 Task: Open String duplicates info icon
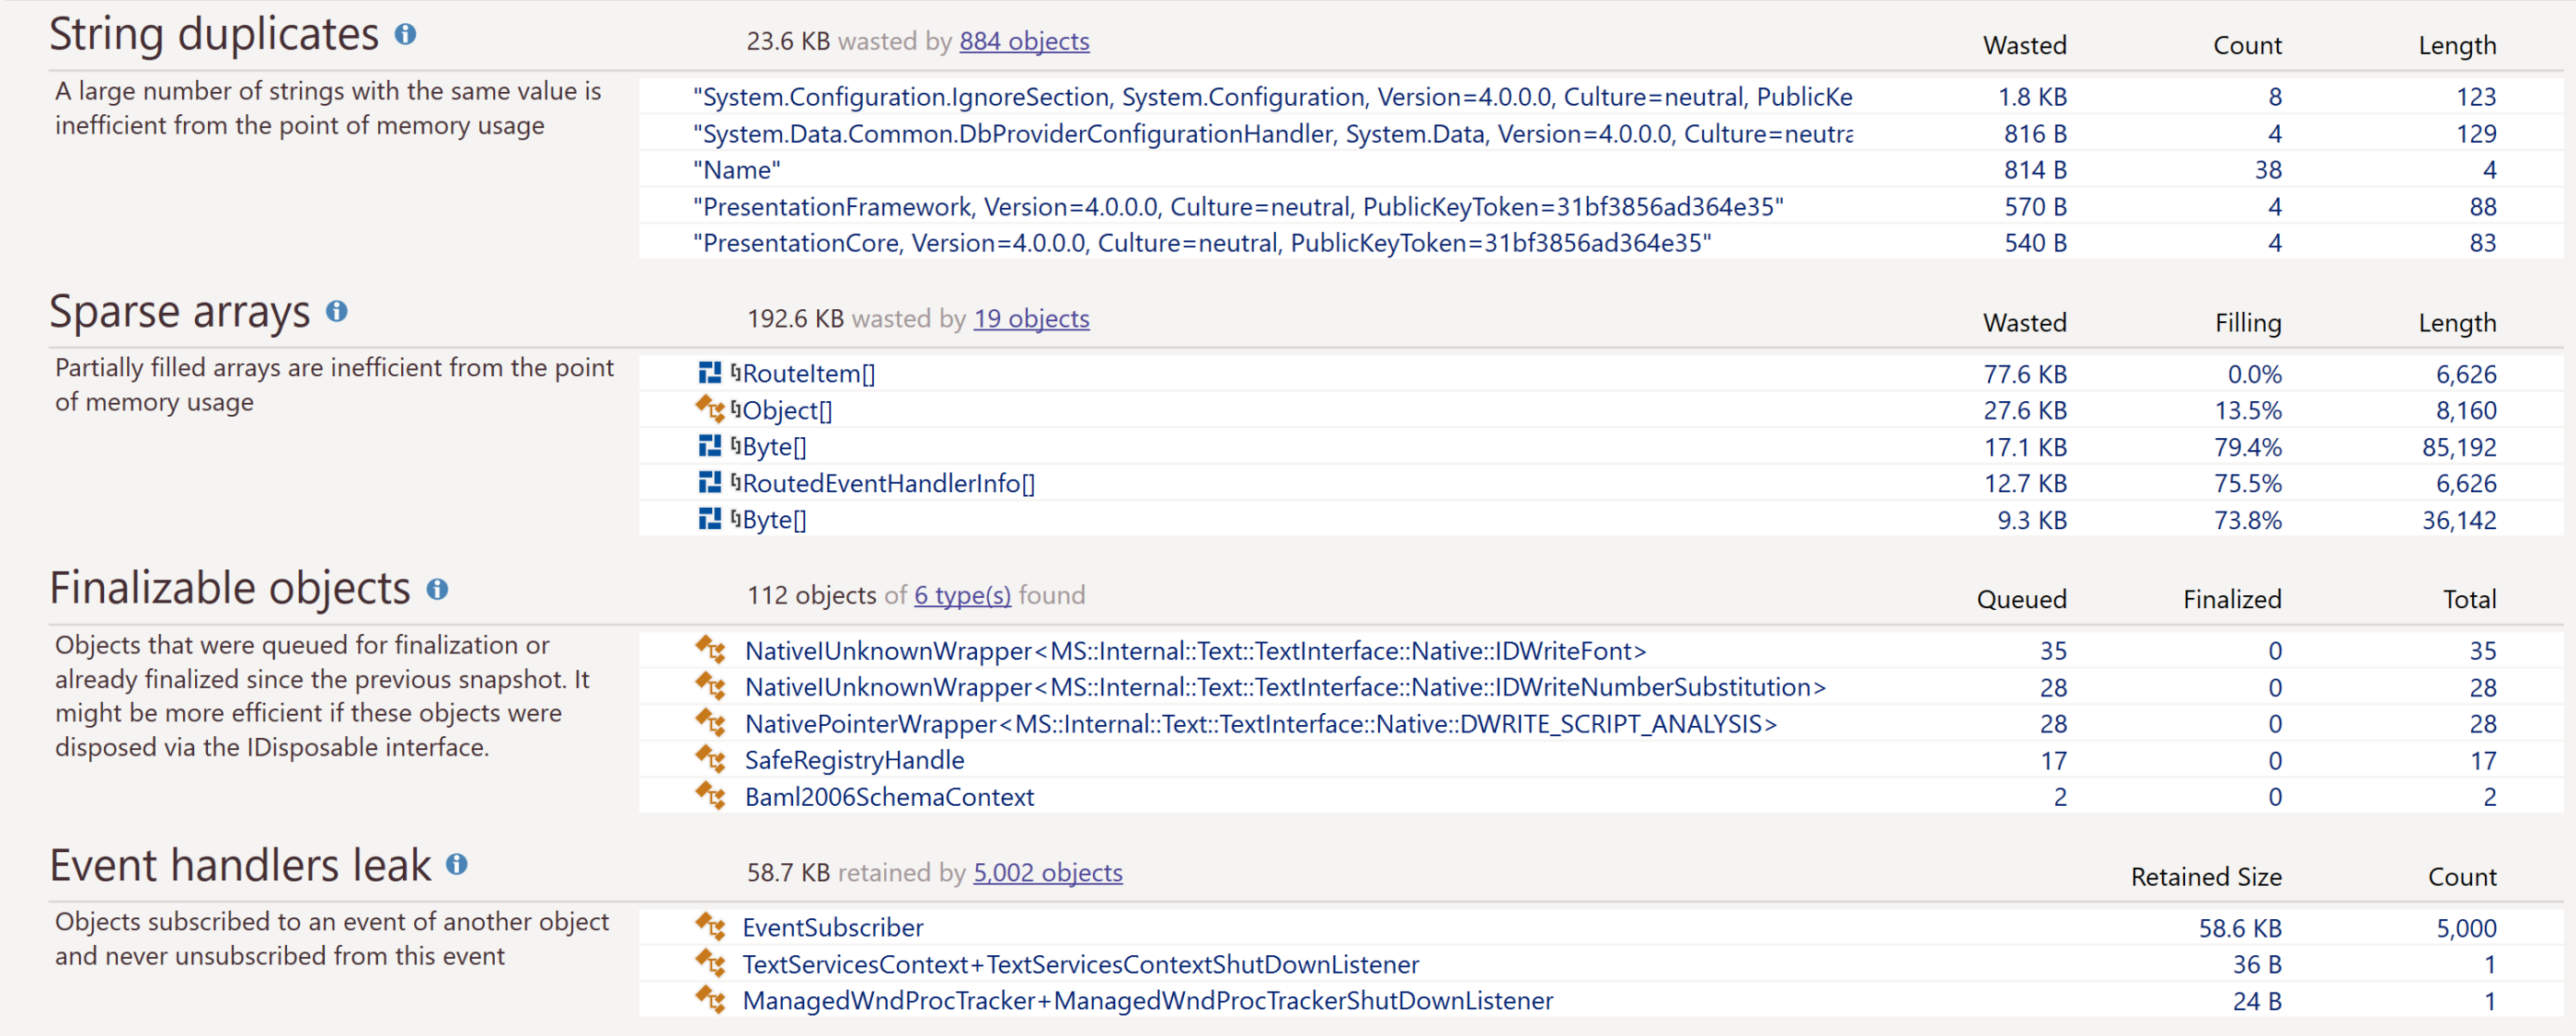pos(405,34)
